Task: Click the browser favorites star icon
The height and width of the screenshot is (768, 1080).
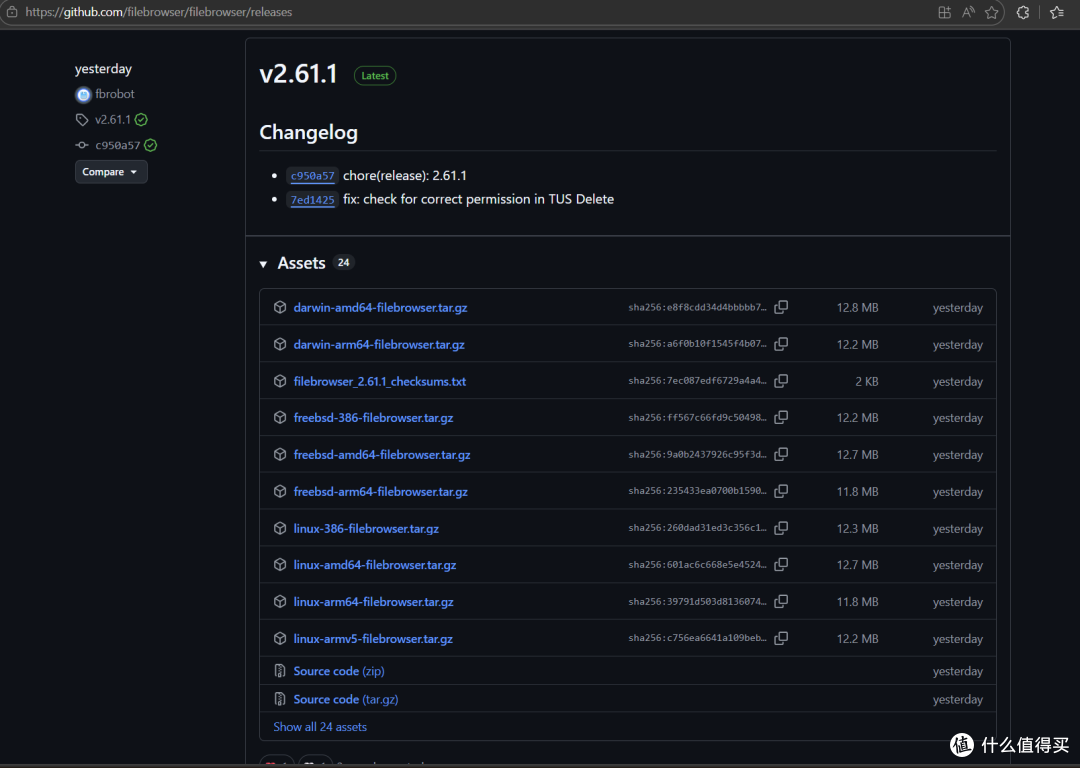Action: 992,12
